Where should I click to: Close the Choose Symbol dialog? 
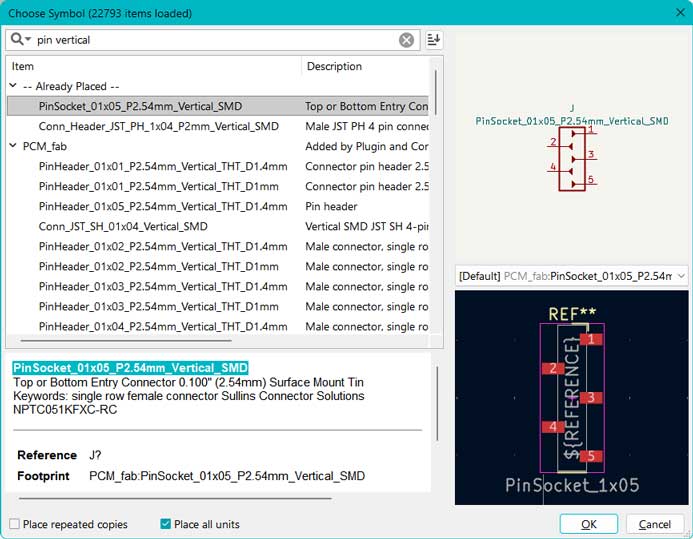pos(680,12)
